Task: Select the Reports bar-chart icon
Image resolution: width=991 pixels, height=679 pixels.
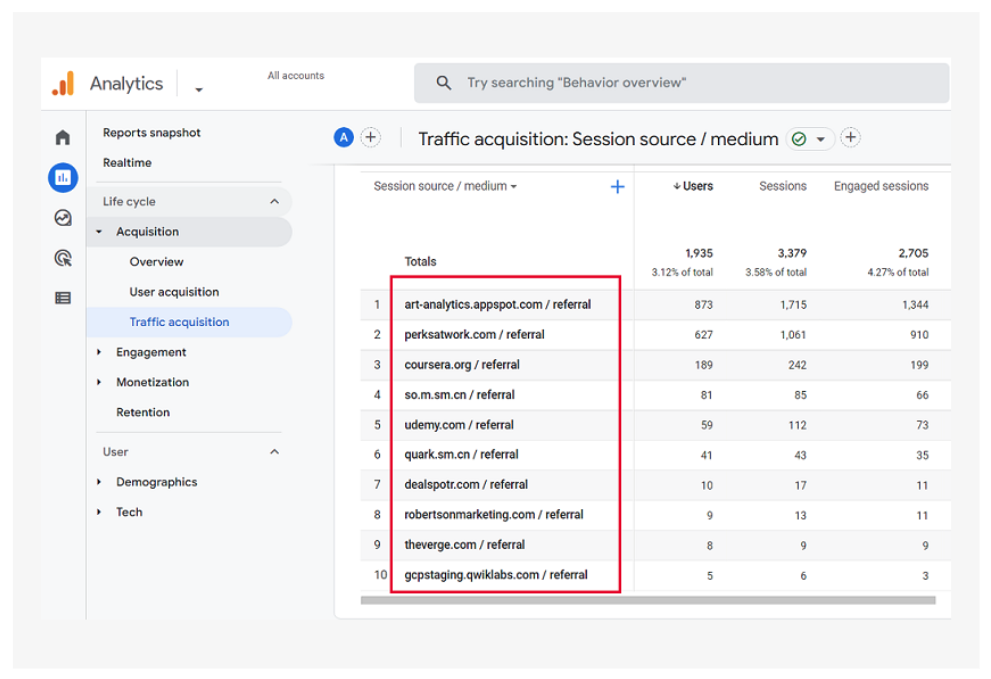Action: click(63, 178)
